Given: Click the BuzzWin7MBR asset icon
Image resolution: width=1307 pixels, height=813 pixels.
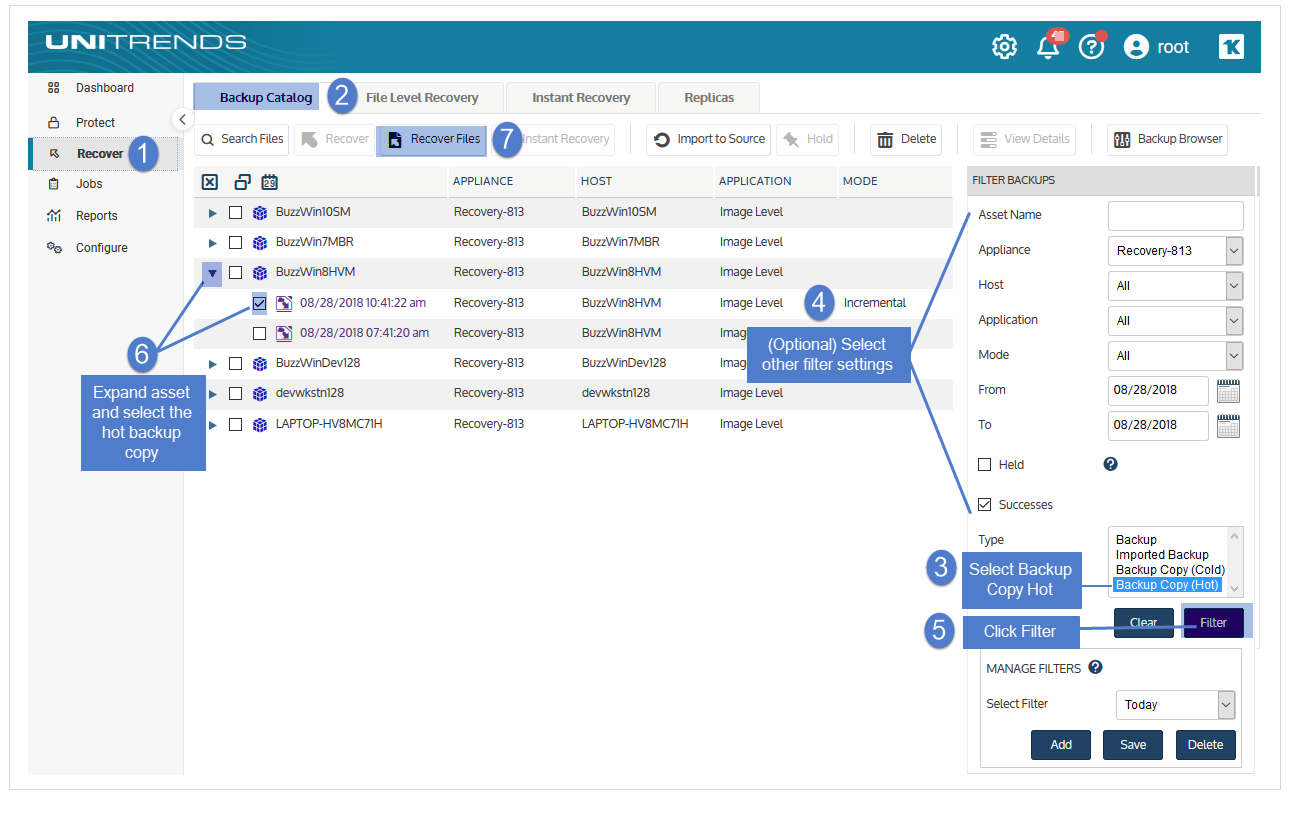Looking at the screenshot, I should pos(260,242).
